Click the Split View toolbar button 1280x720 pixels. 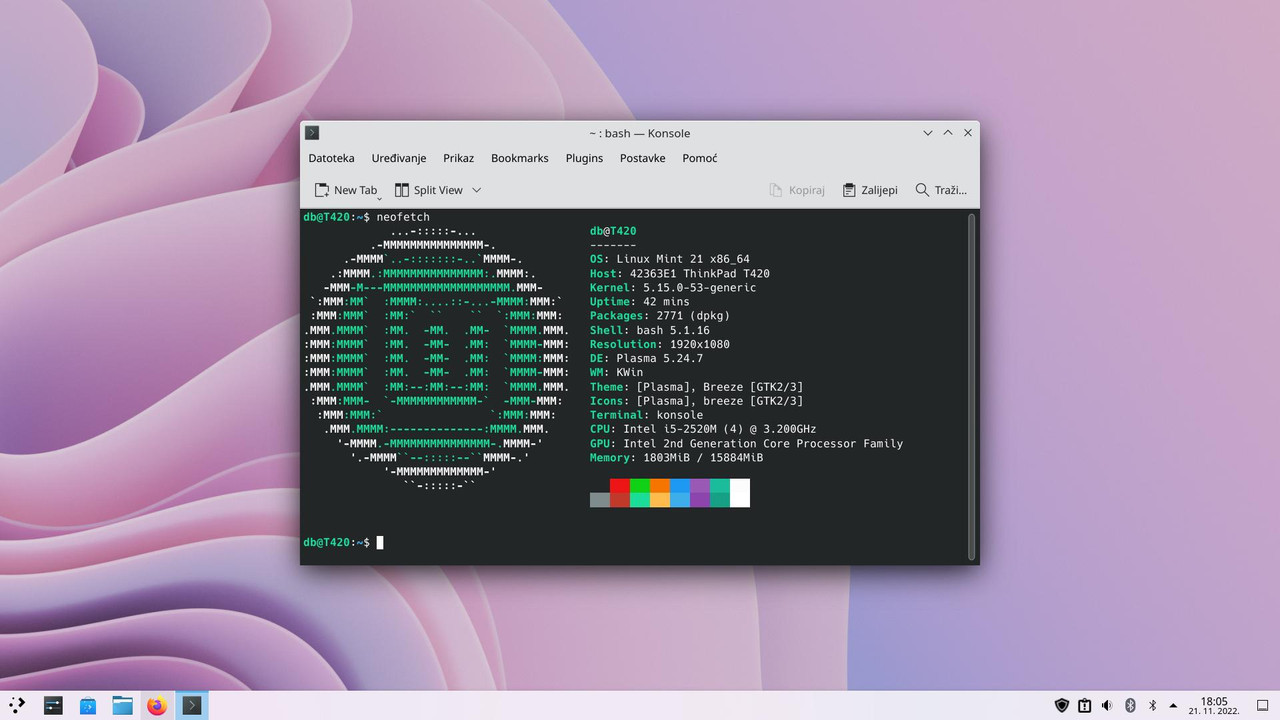point(429,190)
